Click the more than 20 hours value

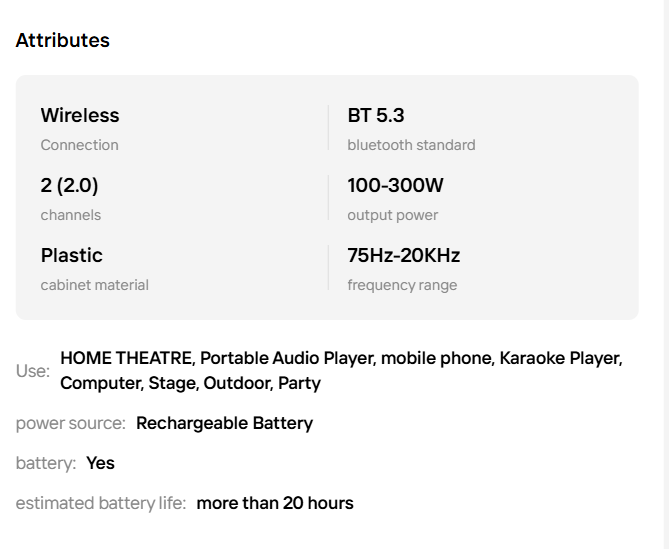(x=275, y=503)
